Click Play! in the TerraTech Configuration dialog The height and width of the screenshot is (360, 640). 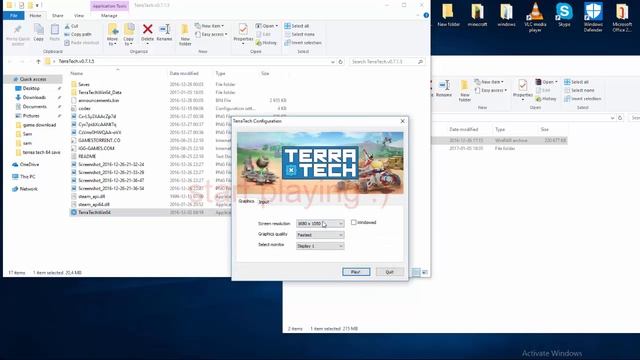click(356, 272)
